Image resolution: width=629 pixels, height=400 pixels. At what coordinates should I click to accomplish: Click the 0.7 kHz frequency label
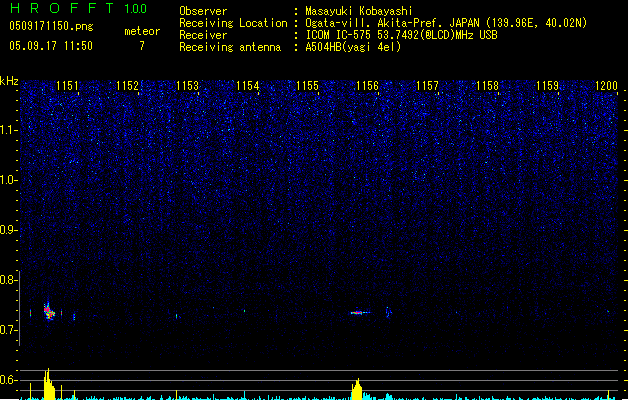tap(8, 330)
